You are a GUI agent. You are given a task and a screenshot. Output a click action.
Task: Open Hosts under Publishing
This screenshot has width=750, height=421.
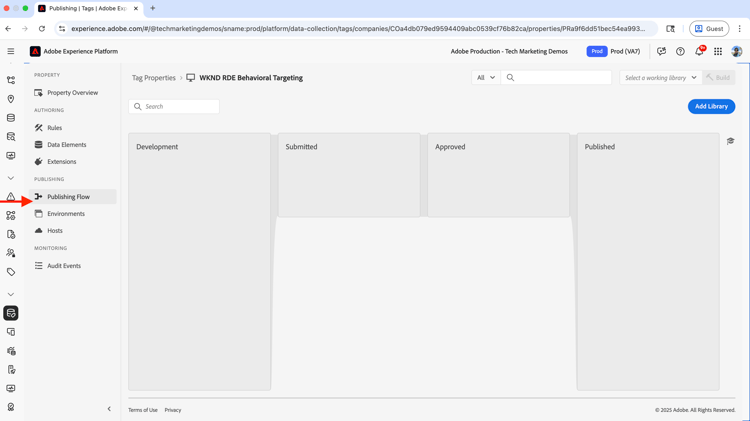[73, 231]
